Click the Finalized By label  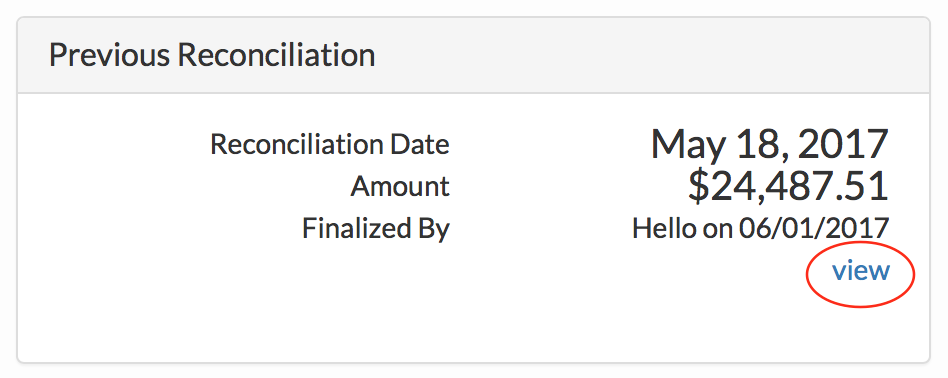coord(375,229)
